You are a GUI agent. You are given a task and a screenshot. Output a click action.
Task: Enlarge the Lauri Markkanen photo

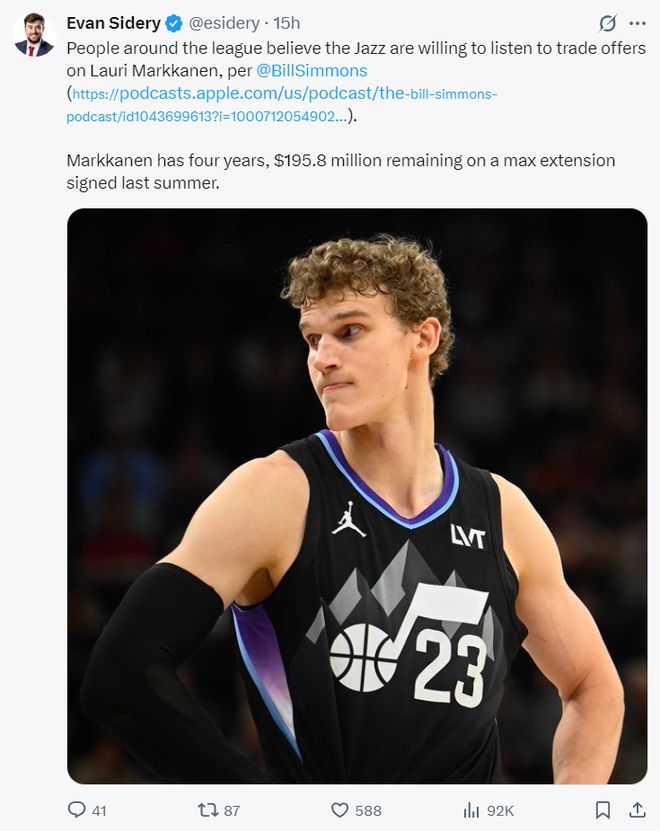(357, 495)
